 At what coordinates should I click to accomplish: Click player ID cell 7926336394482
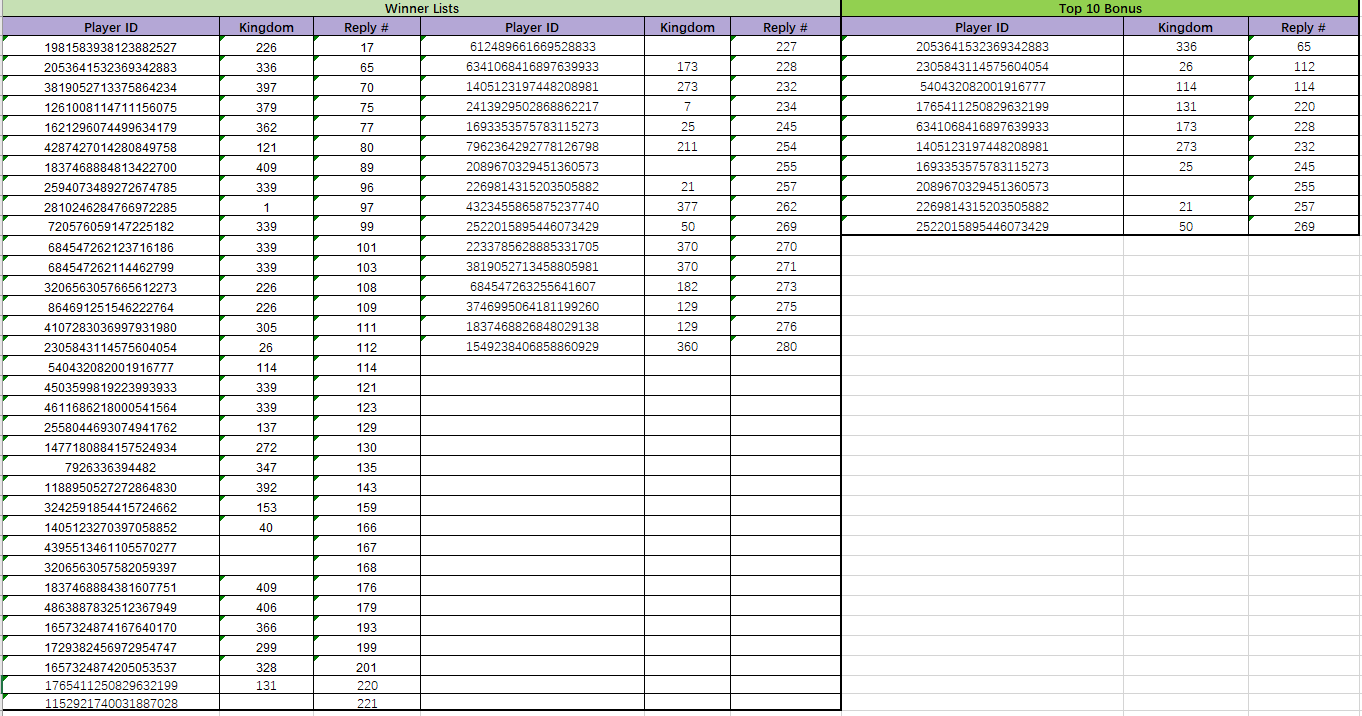110,468
